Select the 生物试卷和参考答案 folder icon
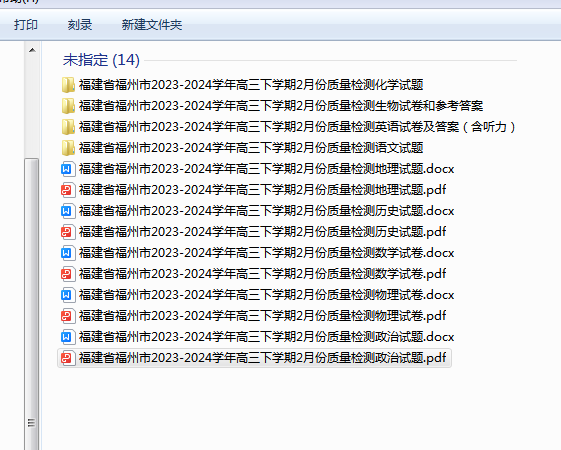The height and width of the screenshot is (450, 561). pos(68,106)
